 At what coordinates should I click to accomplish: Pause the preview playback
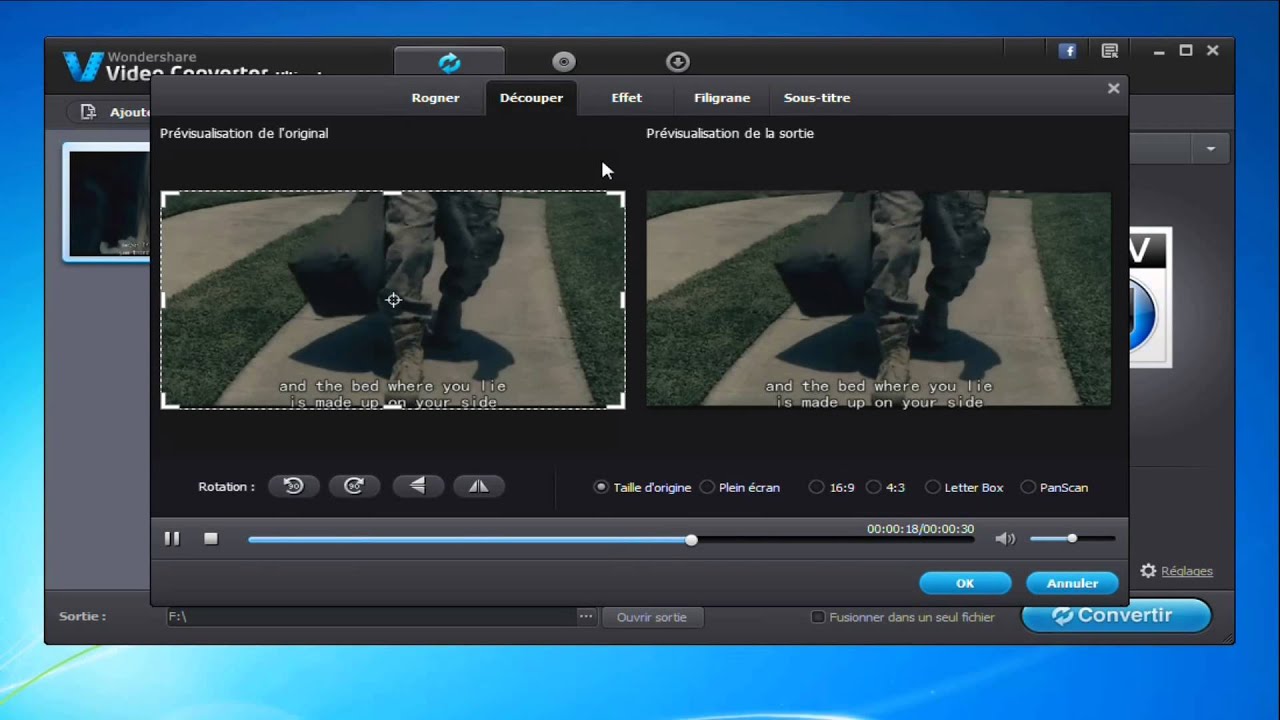pos(172,538)
